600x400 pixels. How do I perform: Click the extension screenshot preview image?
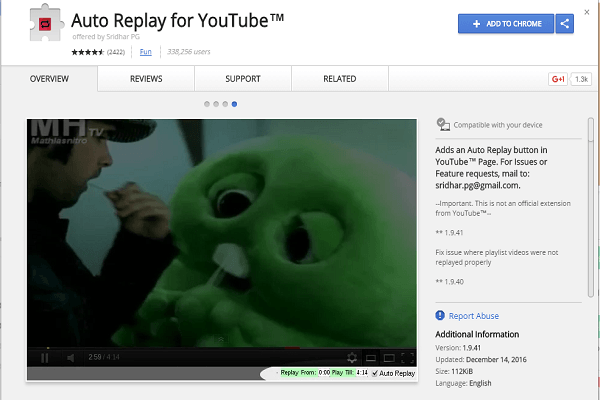tap(222, 250)
